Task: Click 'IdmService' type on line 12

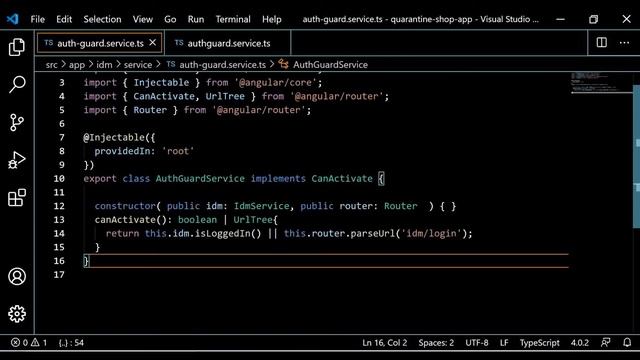Action: coord(261,206)
